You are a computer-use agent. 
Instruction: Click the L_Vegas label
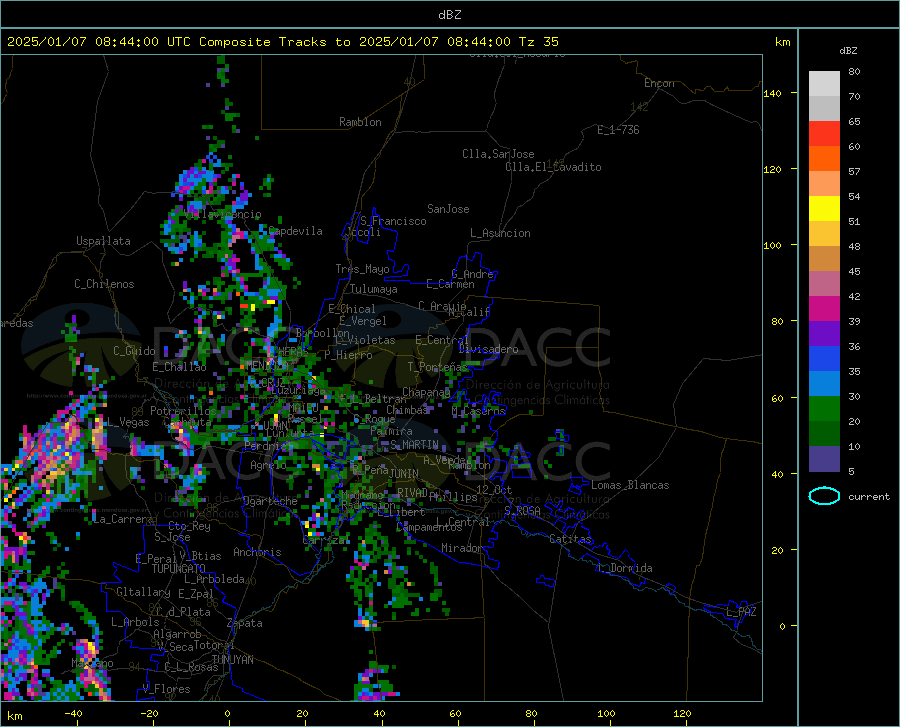(x=128, y=422)
